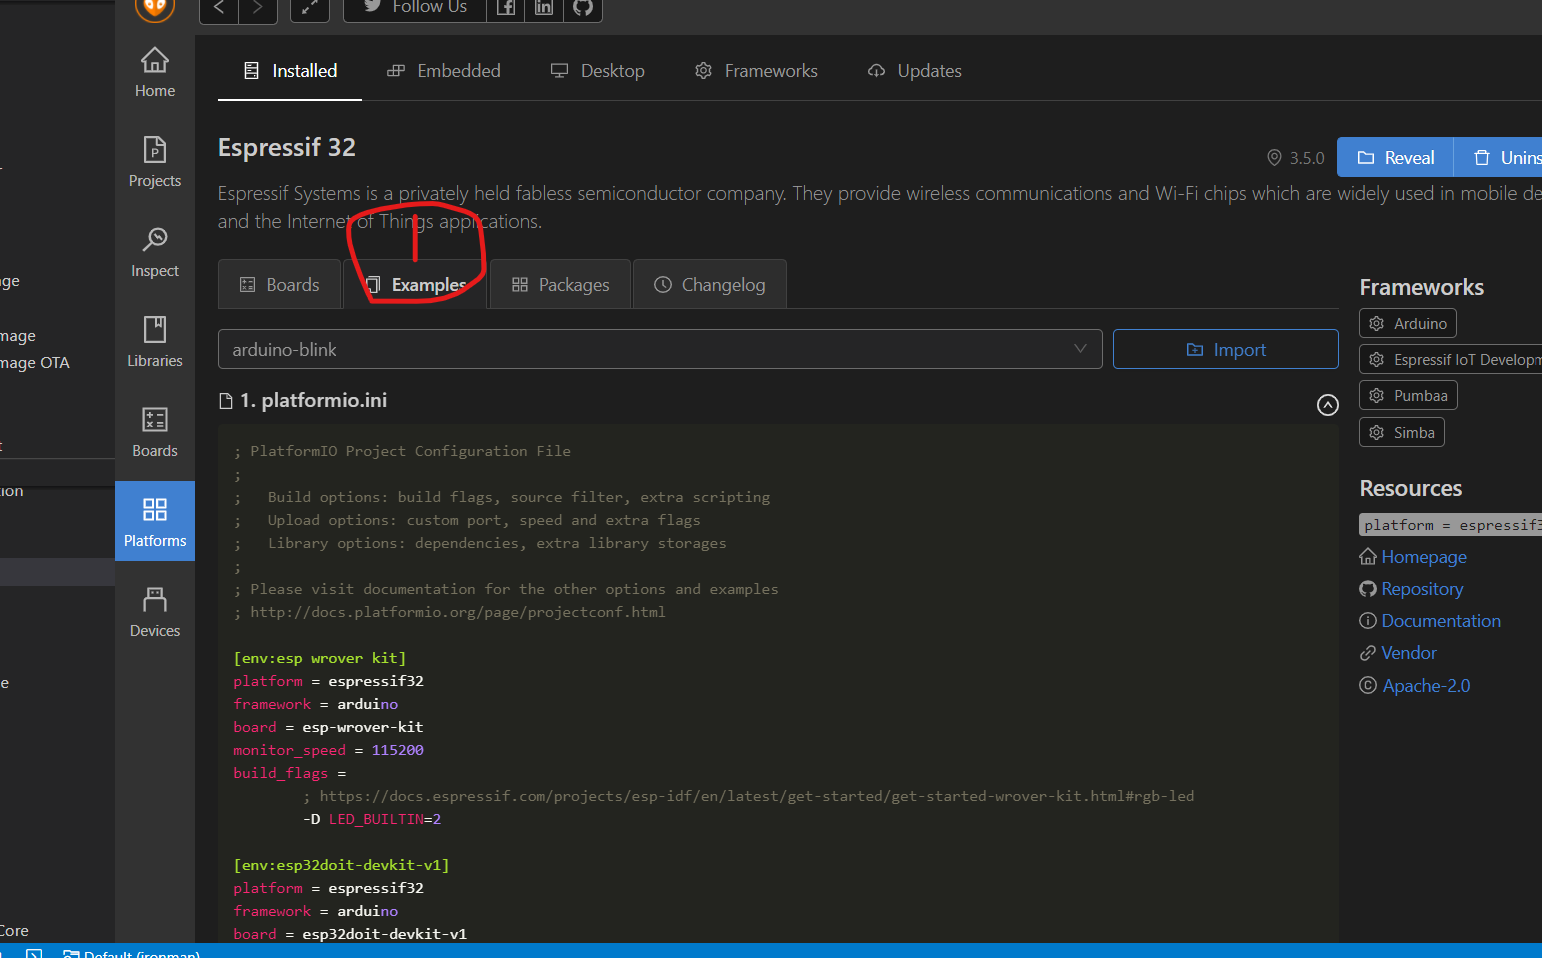Open PlatformIO Home panel

click(154, 71)
